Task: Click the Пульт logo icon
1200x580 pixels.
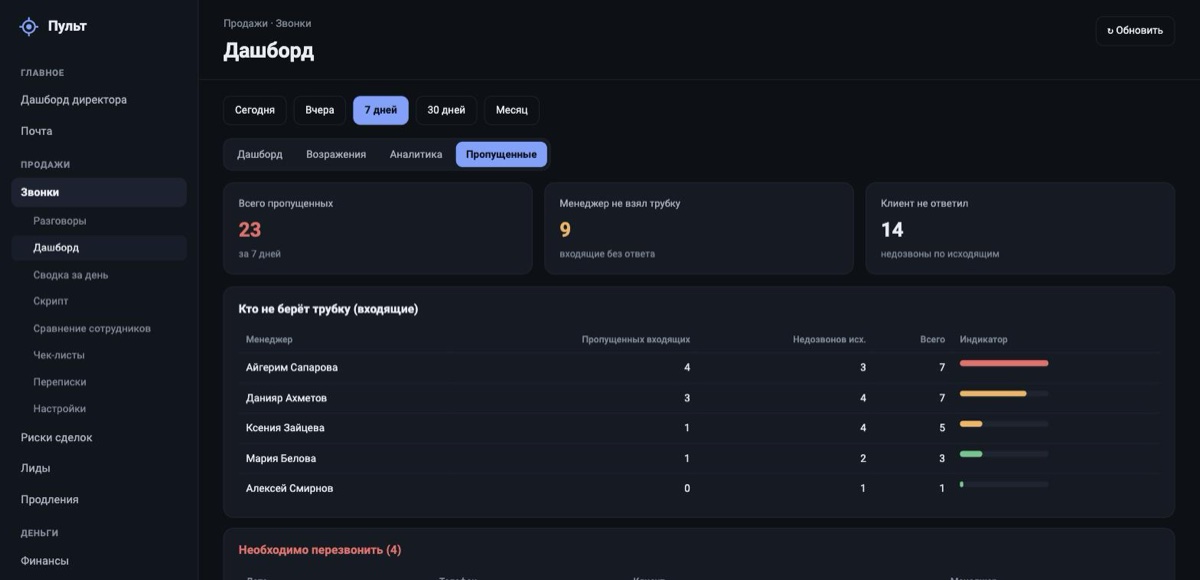Action: pos(29,27)
